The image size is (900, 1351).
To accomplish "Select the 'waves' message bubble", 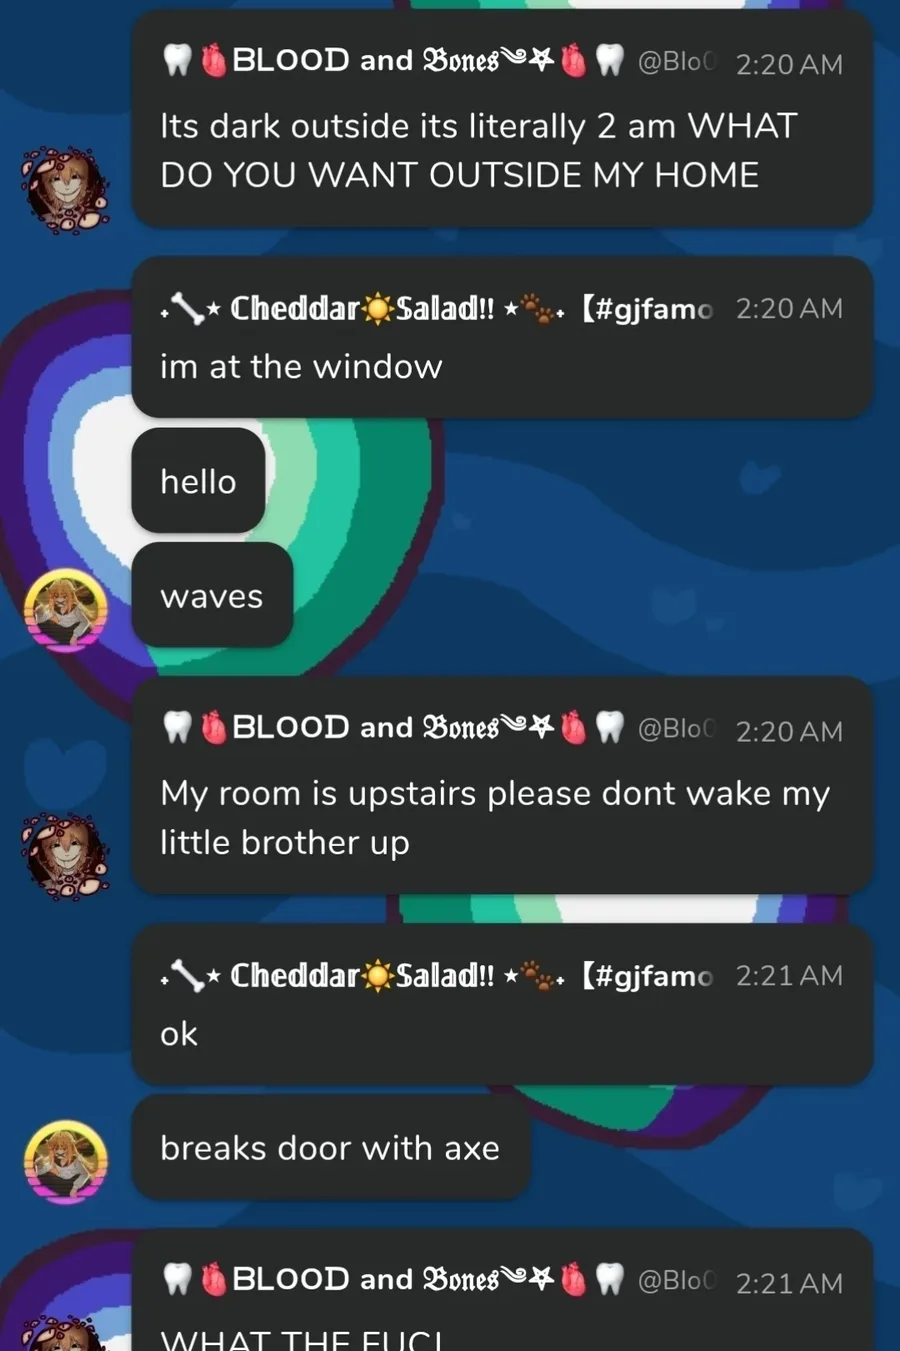I will point(212,595).
